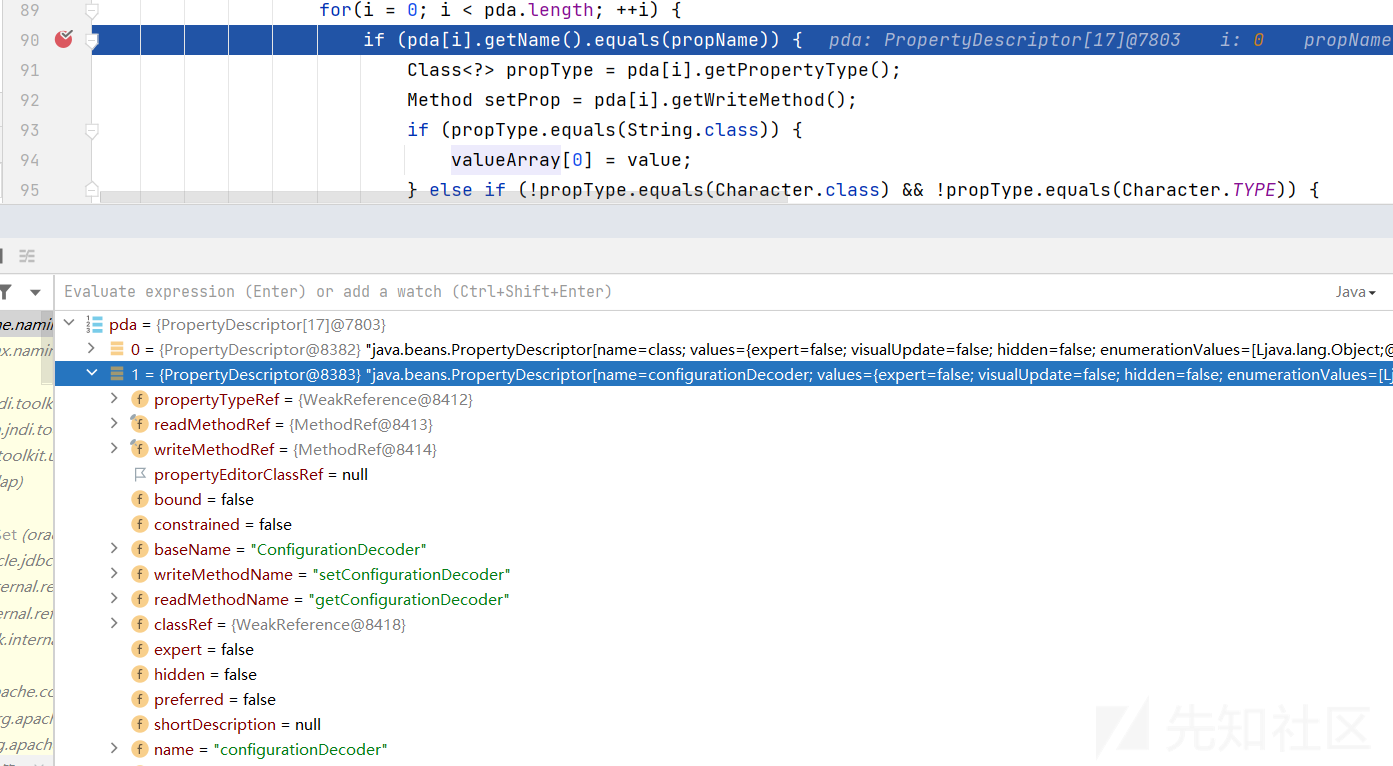The width and height of the screenshot is (1393, 766).
Task: Select the writeMethodName variable row
Action: coord(332,575)
